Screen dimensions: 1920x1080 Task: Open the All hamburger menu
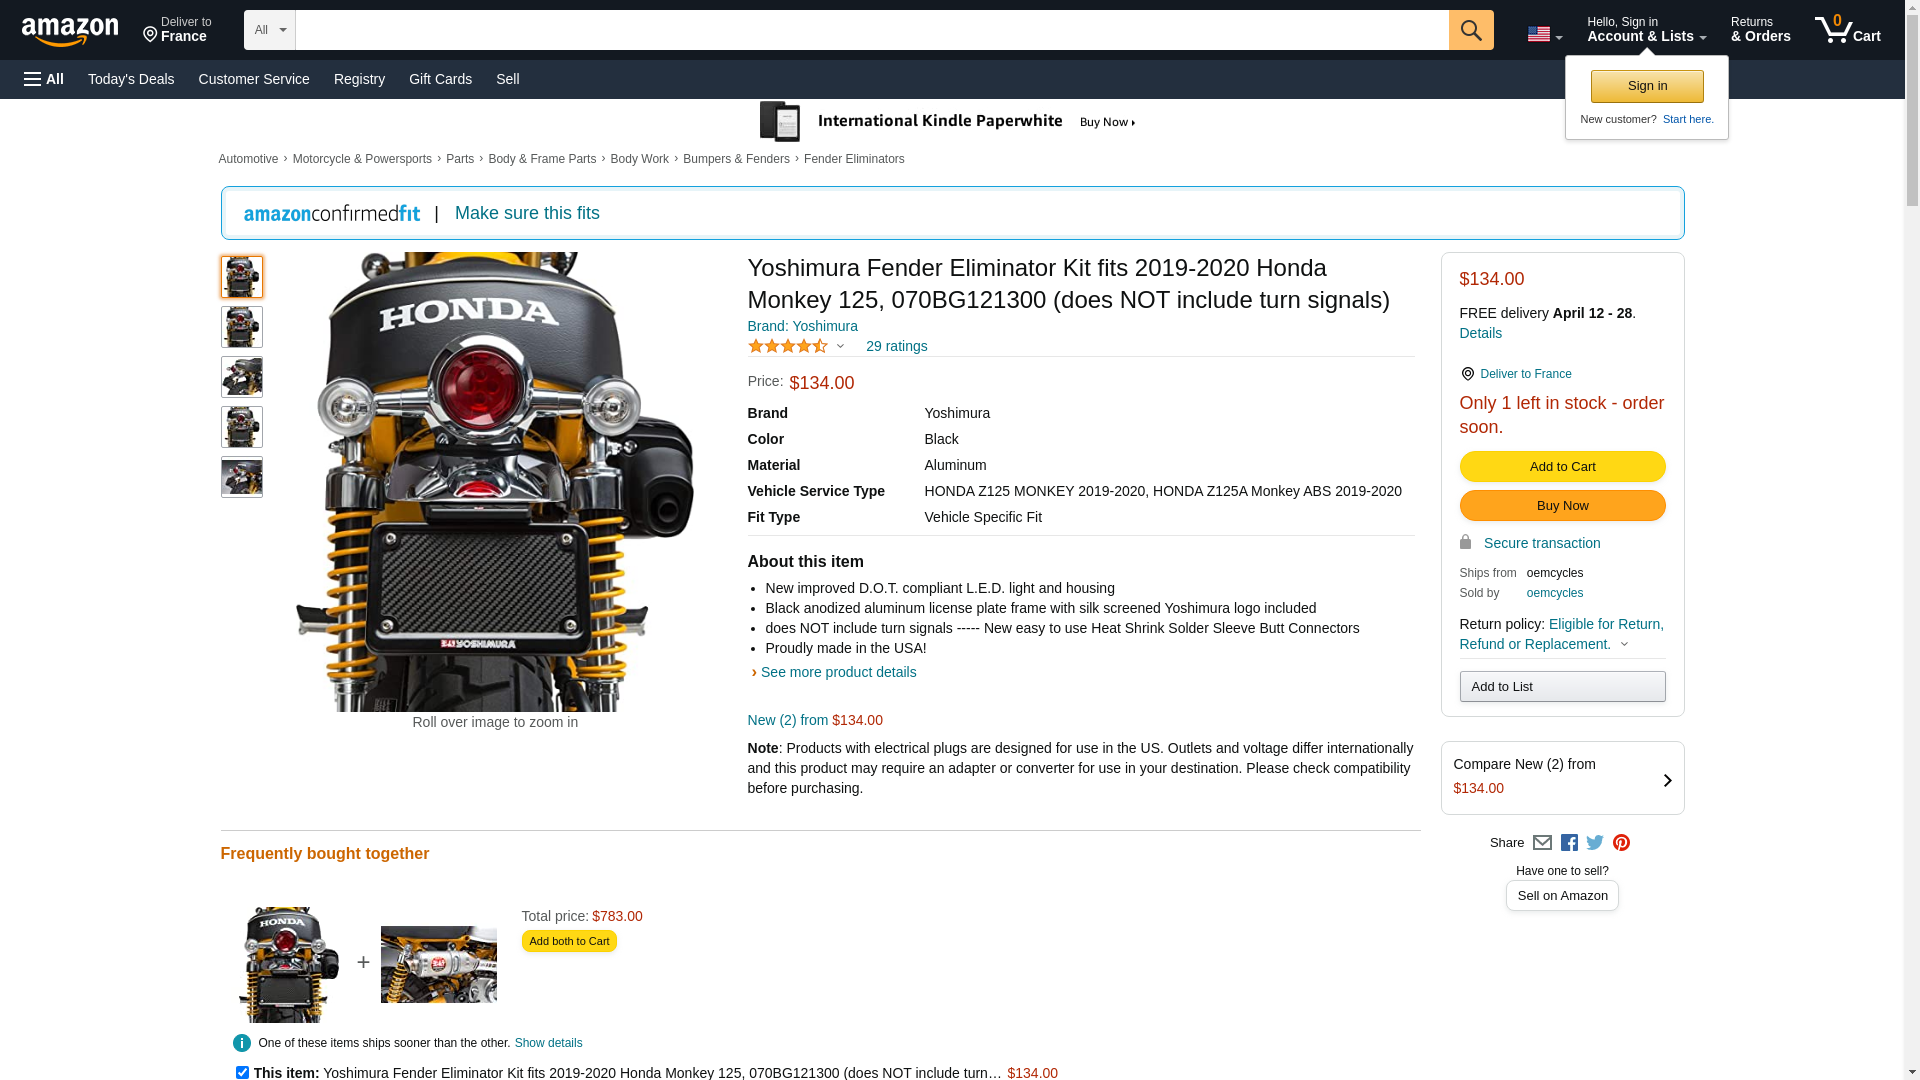[44, 79]
